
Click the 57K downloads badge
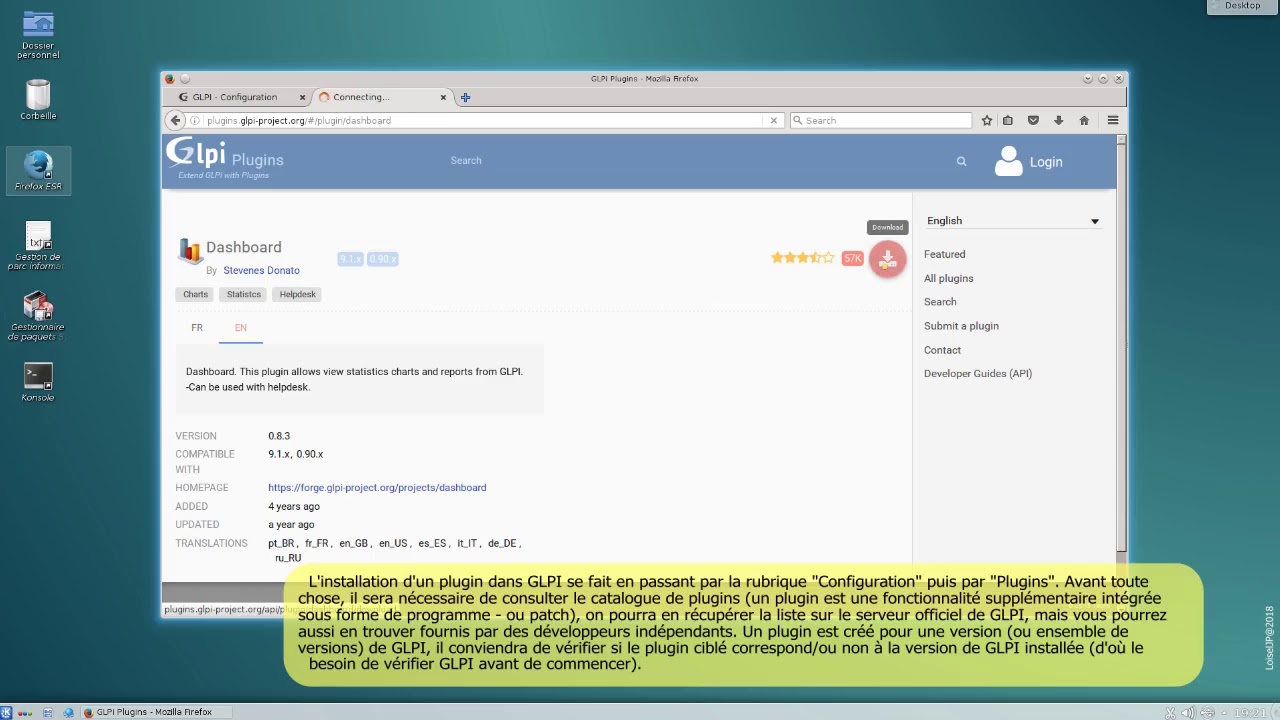[852, 258]
